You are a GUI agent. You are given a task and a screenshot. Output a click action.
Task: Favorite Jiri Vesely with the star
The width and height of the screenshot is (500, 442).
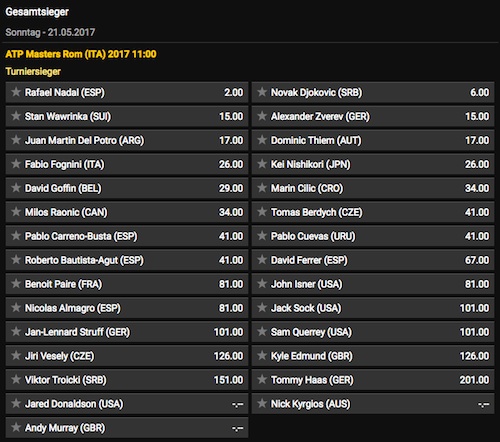16,356
